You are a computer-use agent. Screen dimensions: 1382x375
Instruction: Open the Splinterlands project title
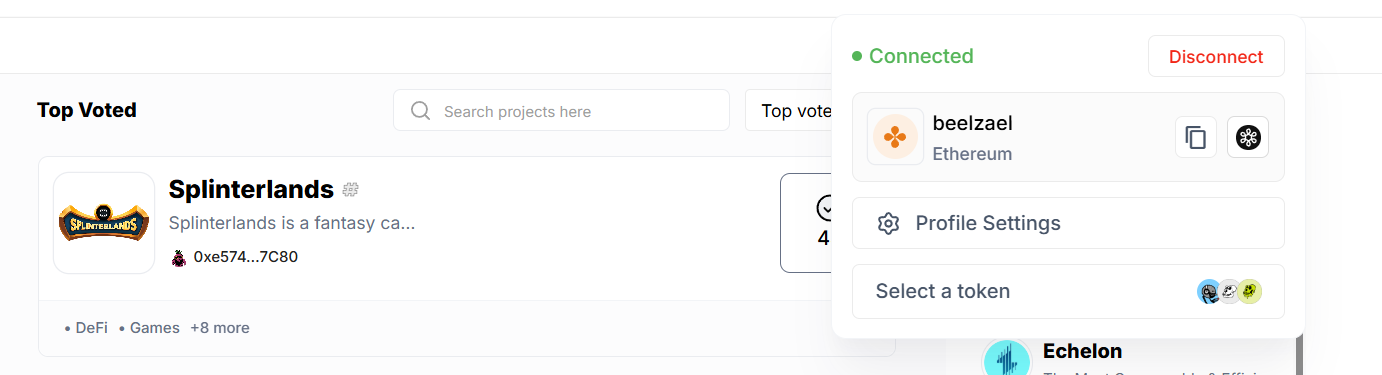pyautogui.click(x=251, y=189)
